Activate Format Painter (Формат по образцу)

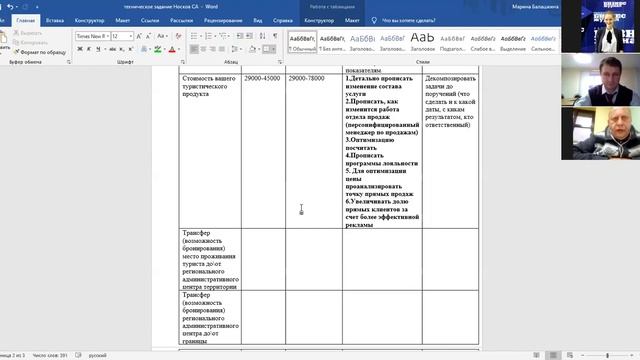[40, 52]
